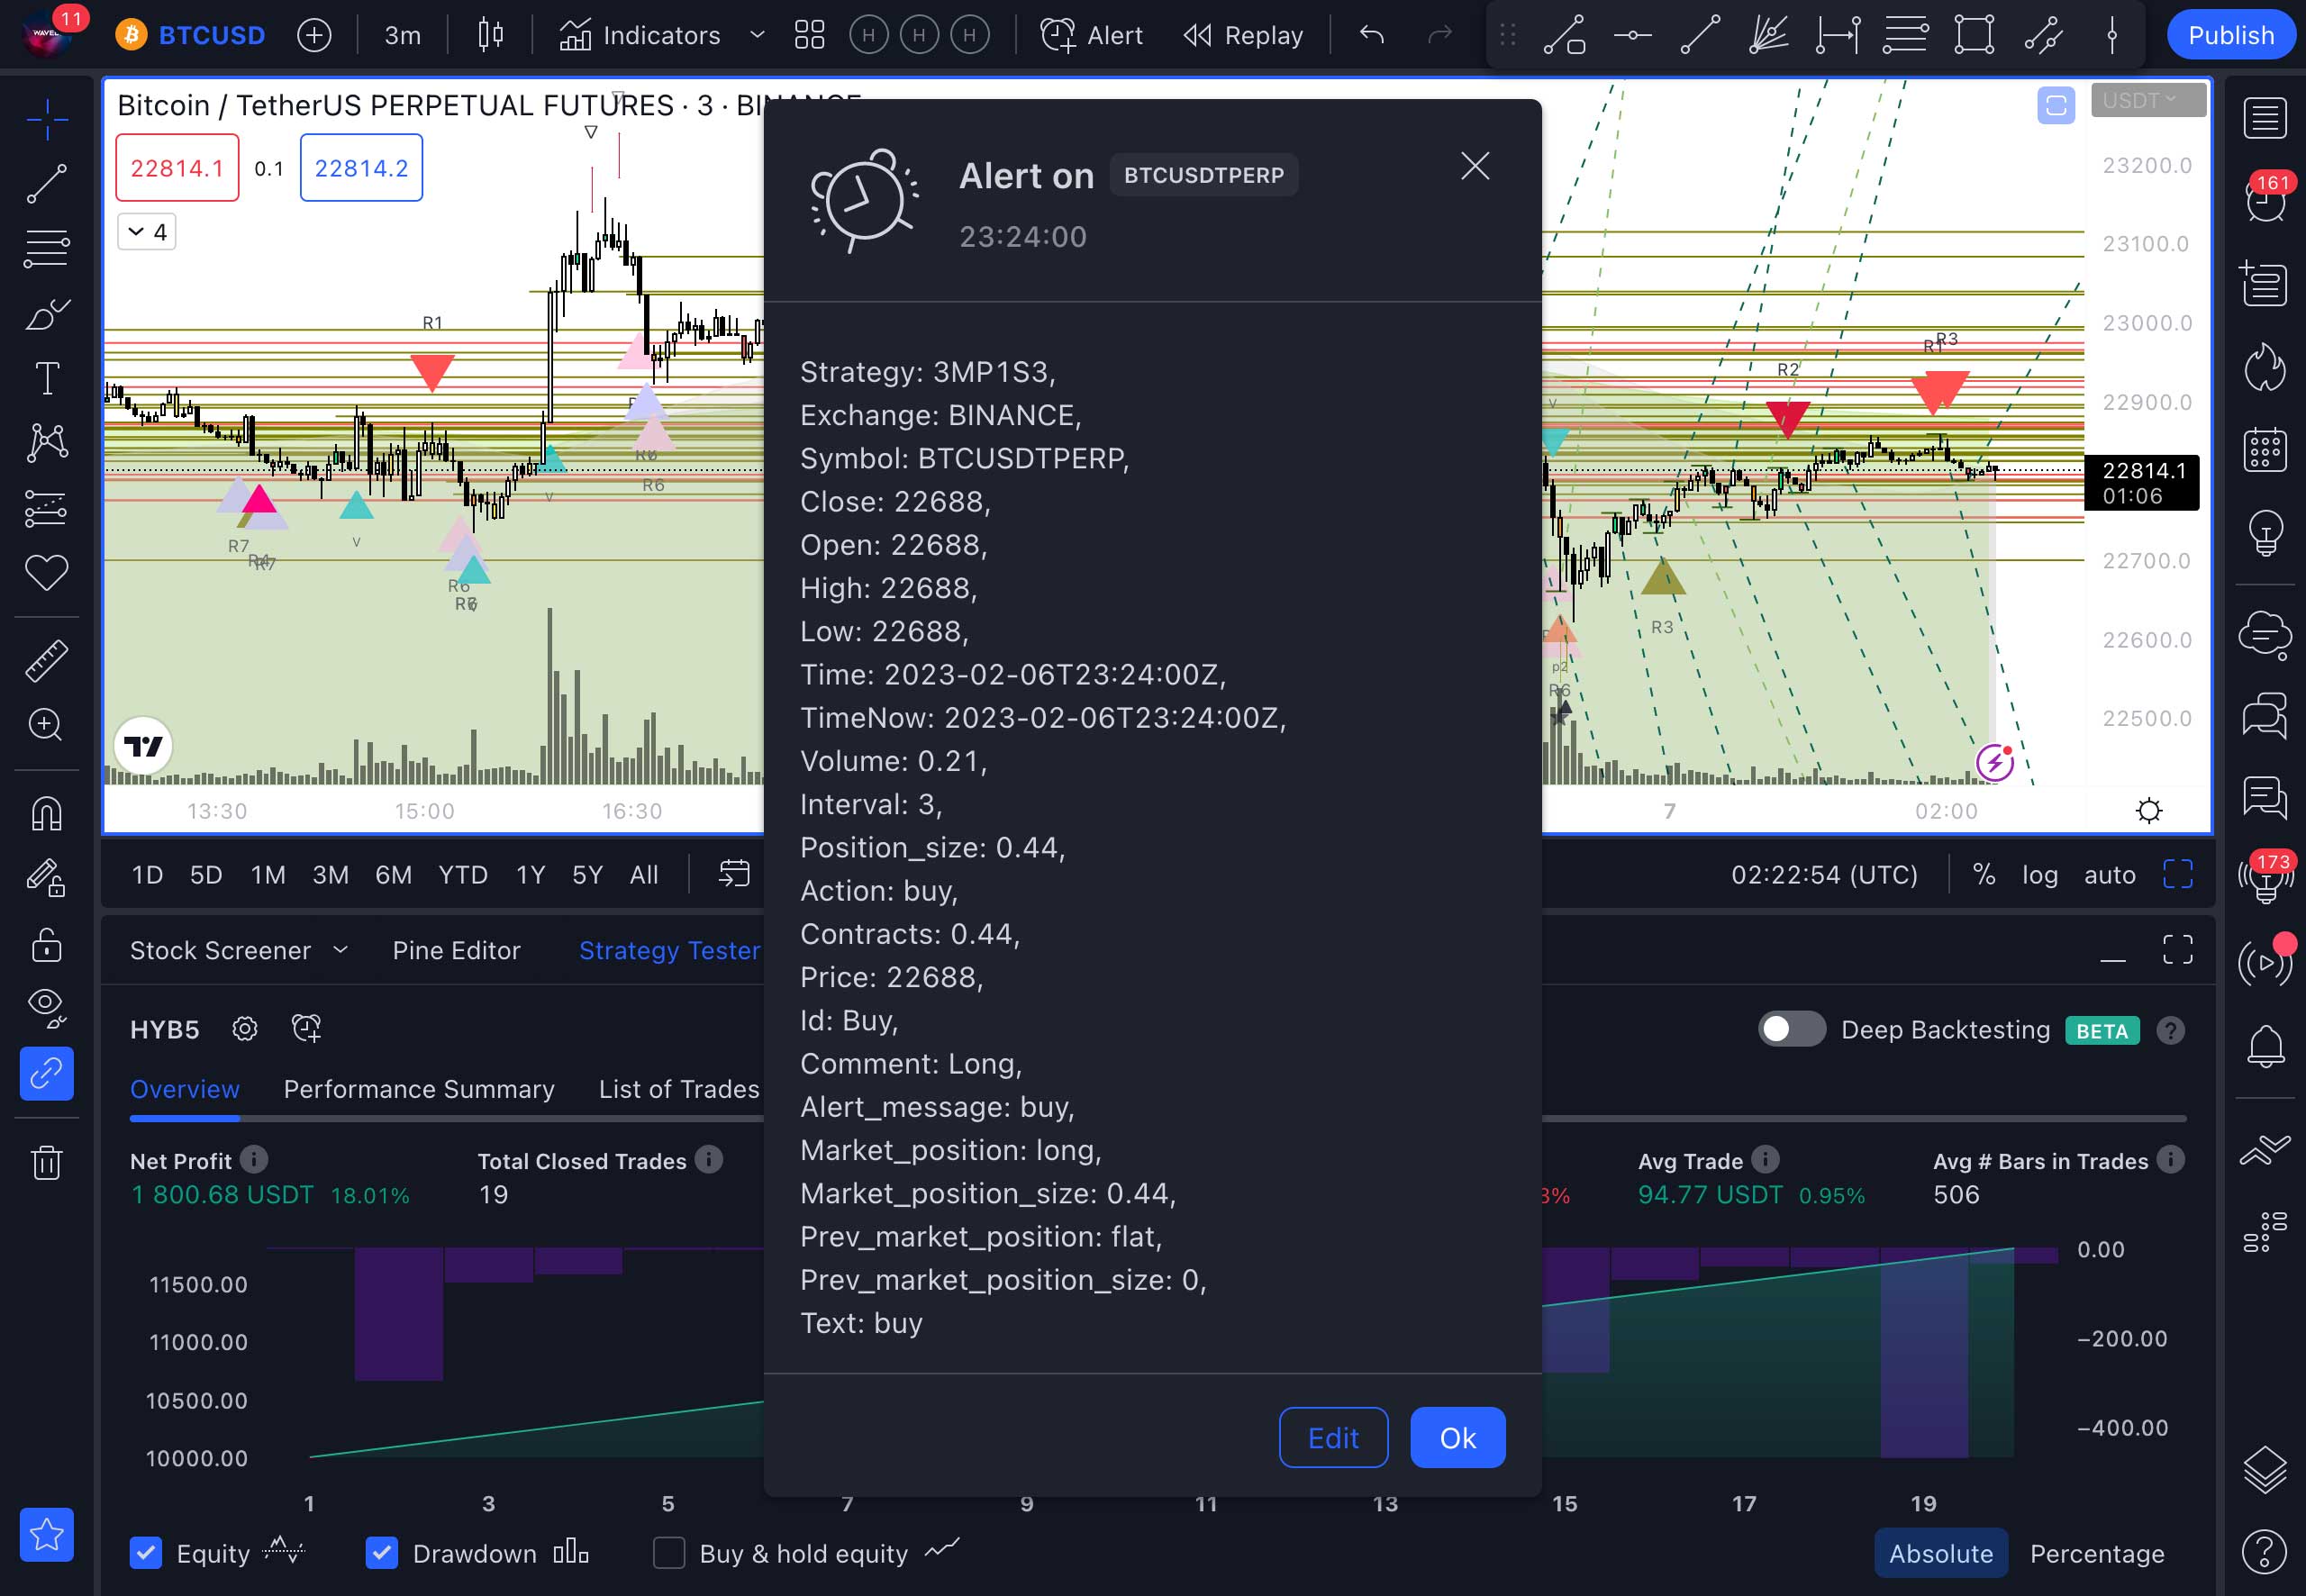Expand the indicator favorites dropdown arrow
This screenshot has height=1596, width=2306.
[757, 35]
